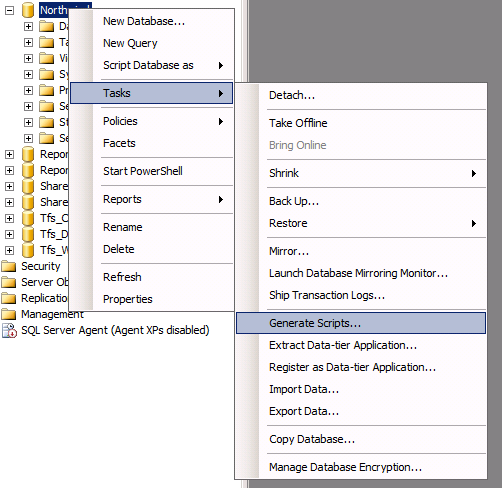
Task: Select SQL Server Agent (Agent XPs disabled) label
Action: [115, 330]
